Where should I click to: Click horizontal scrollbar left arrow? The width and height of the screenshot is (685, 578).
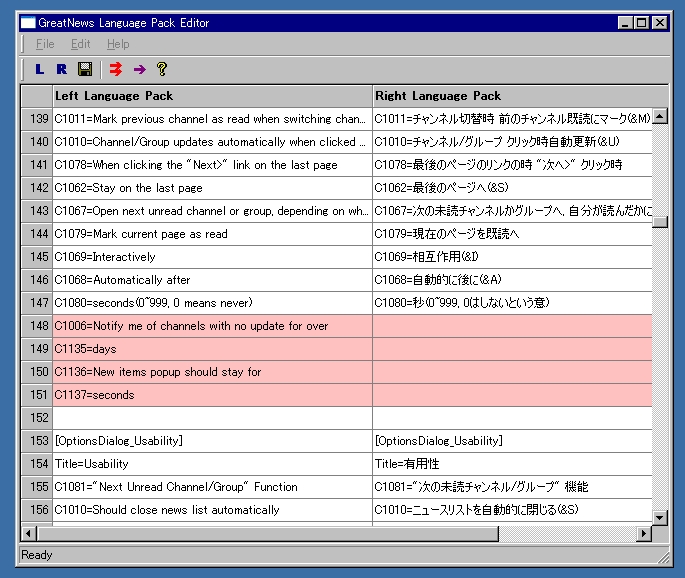tap(28, 533)
